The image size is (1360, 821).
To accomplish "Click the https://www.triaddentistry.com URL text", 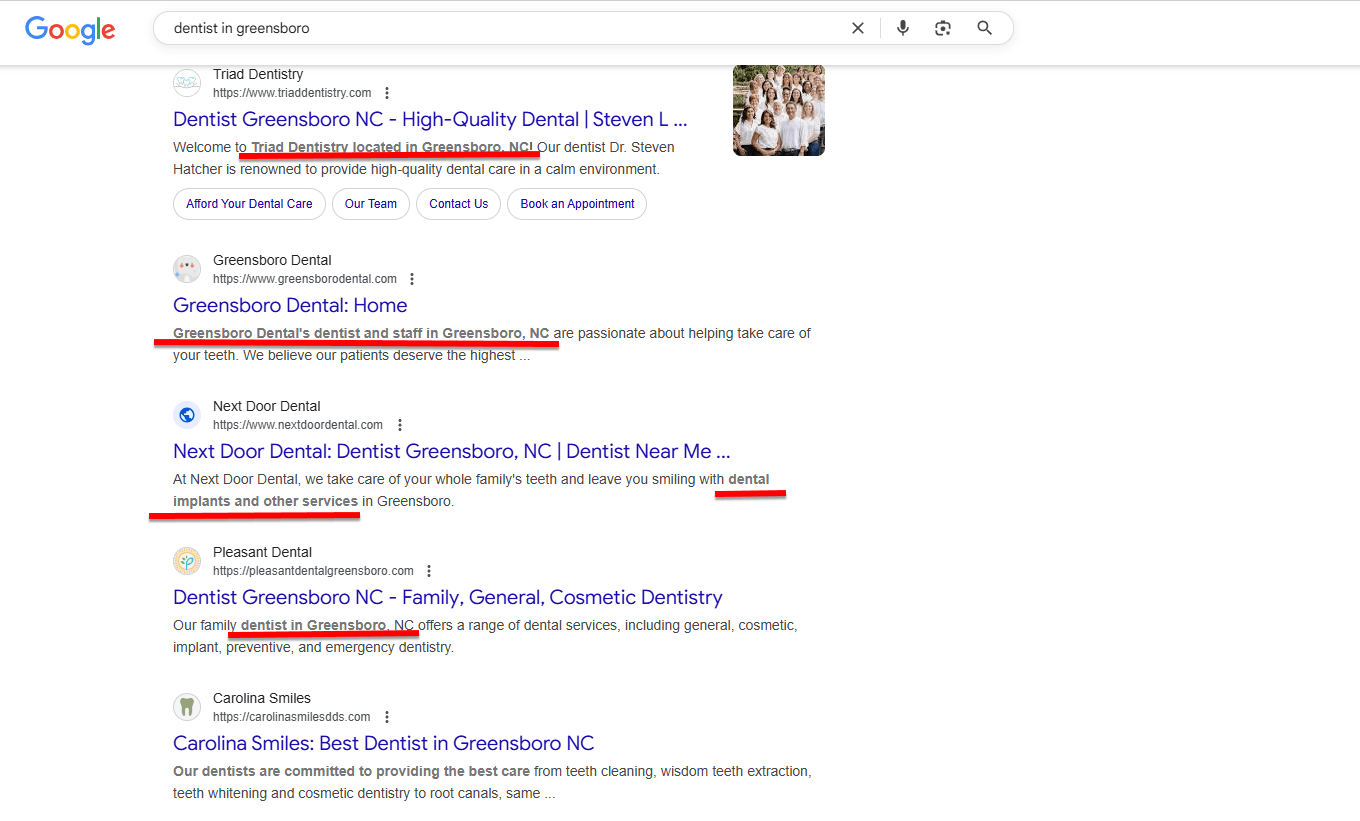I will pyautogui.click(x=292, y=93).
